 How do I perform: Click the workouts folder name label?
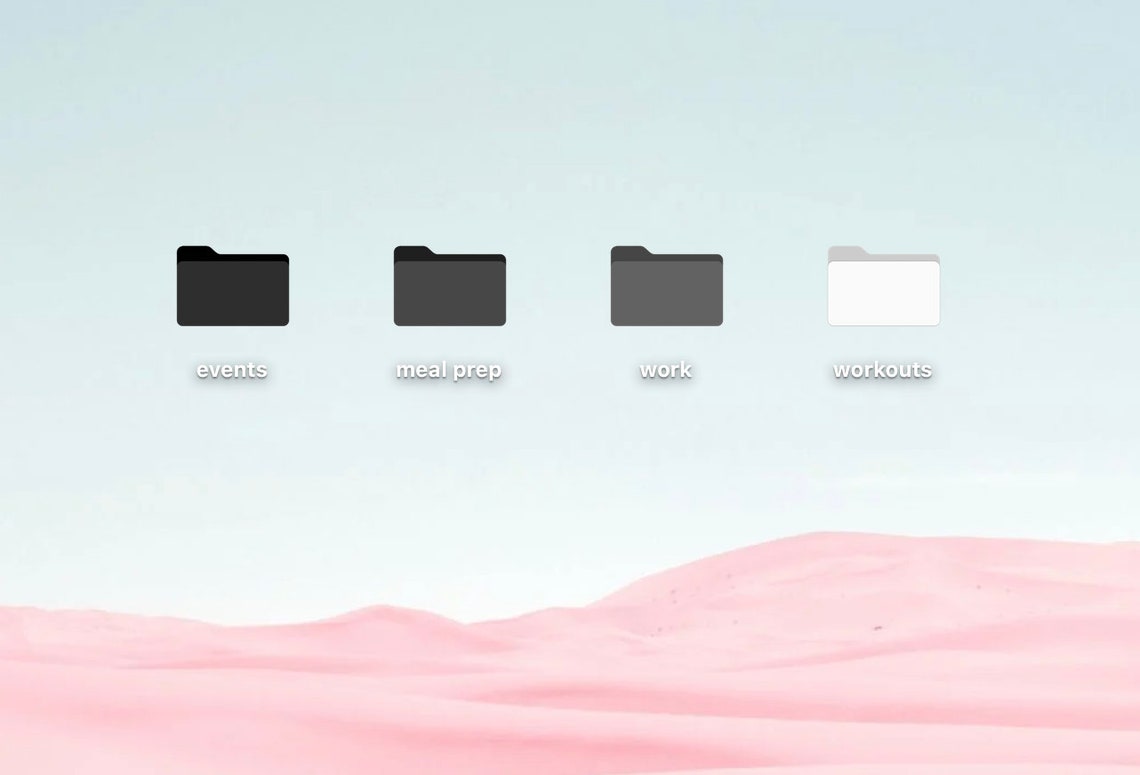883,370
